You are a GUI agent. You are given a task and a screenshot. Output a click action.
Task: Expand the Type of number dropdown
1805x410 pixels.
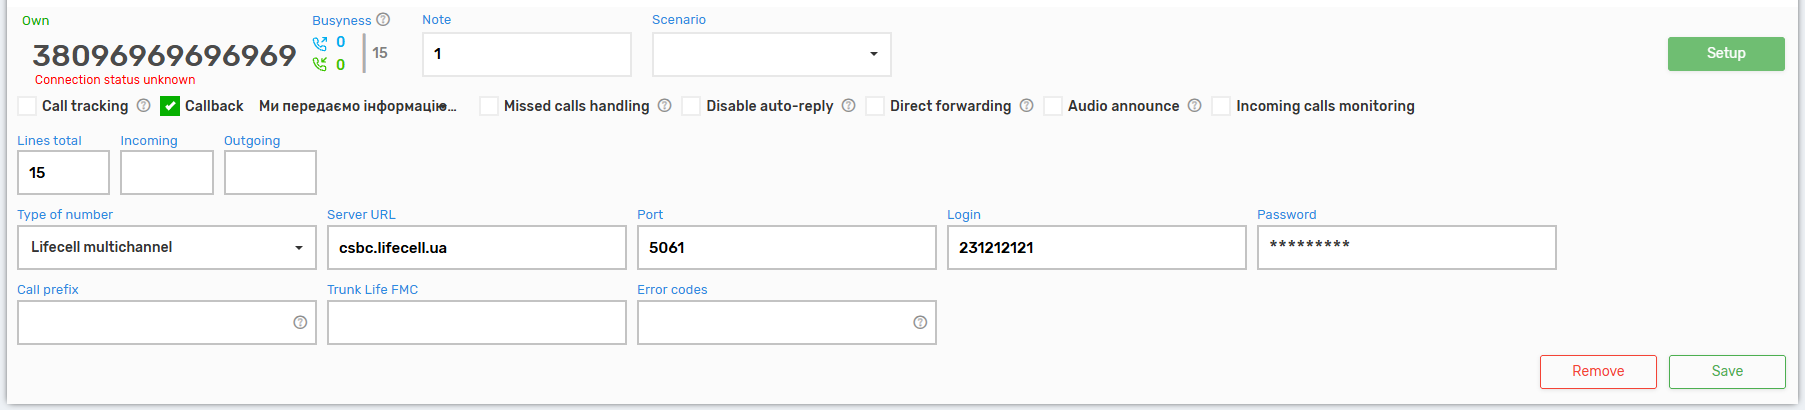[x=166, y=247]
